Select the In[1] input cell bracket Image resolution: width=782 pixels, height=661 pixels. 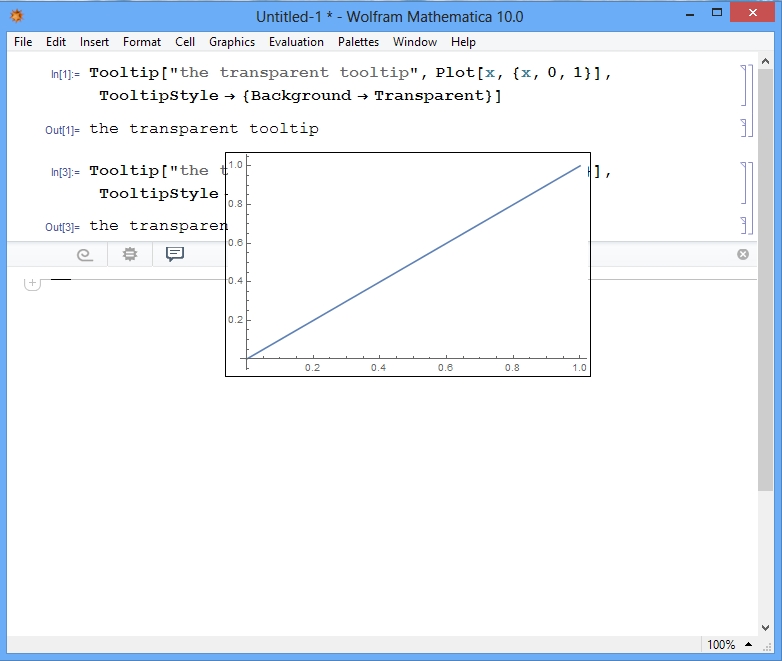pyautogui.click(x=743, y=85)
